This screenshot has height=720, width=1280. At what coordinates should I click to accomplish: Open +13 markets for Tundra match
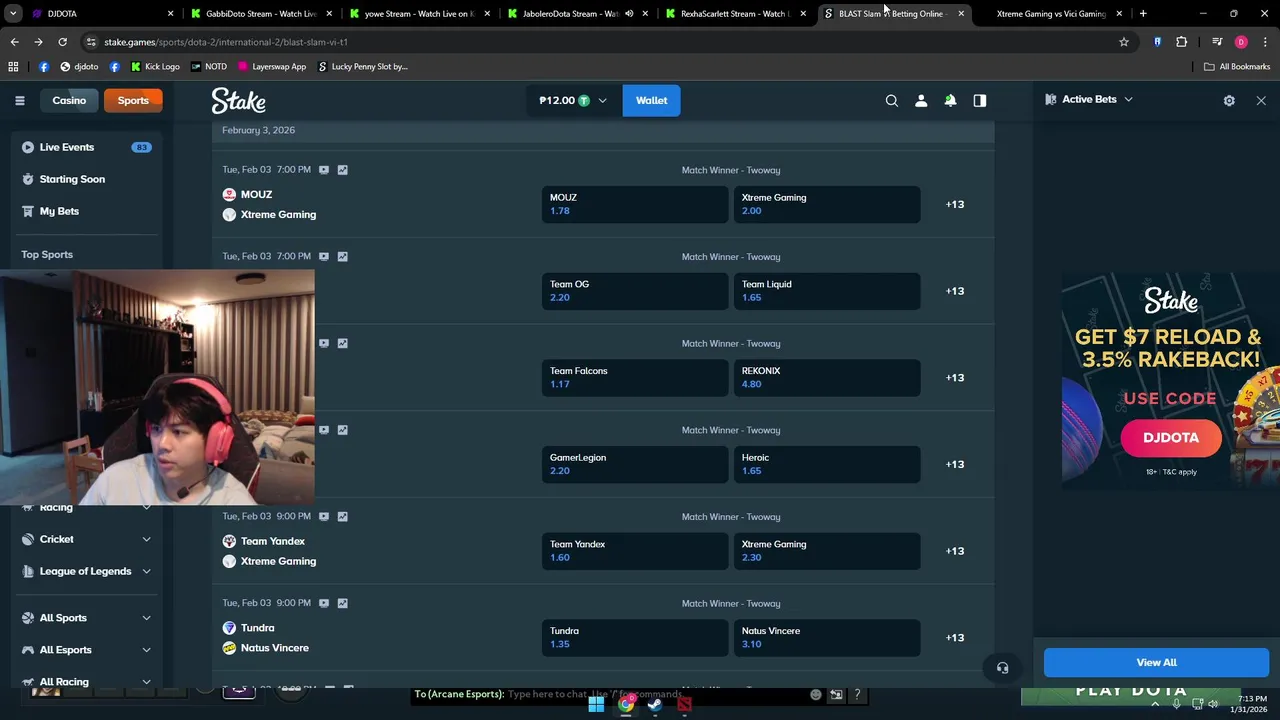(955, 637)
